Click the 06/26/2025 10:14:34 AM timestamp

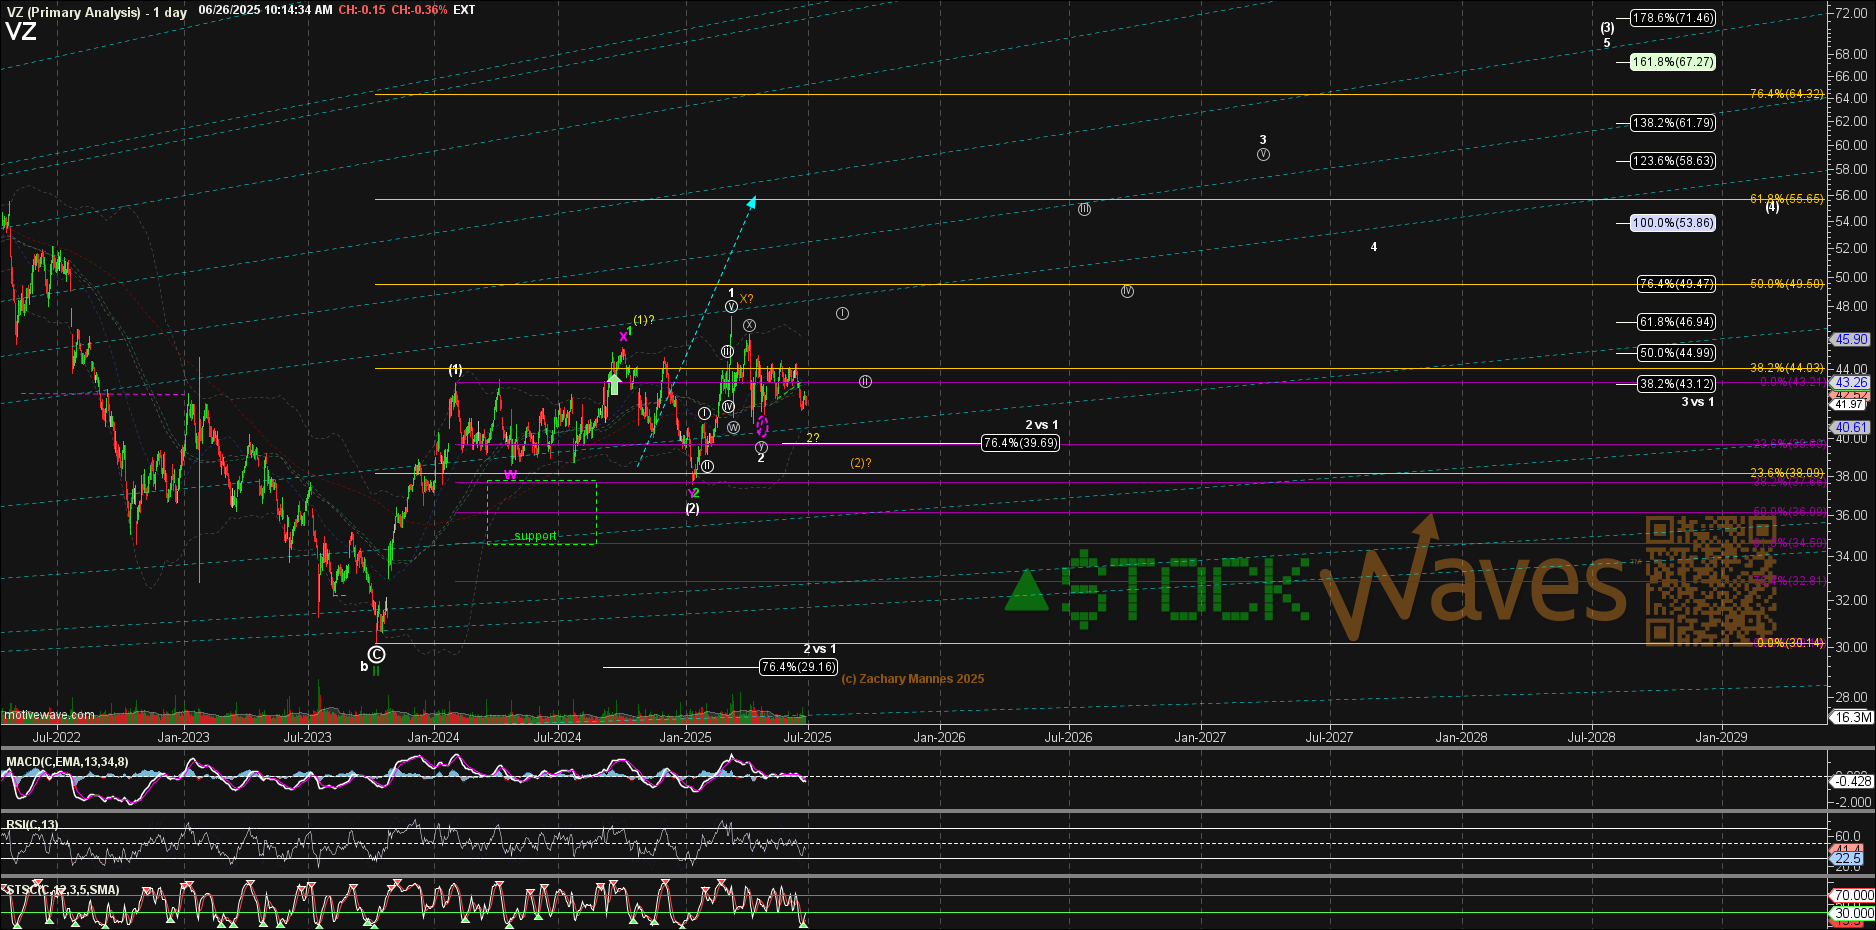coord(265,10)
